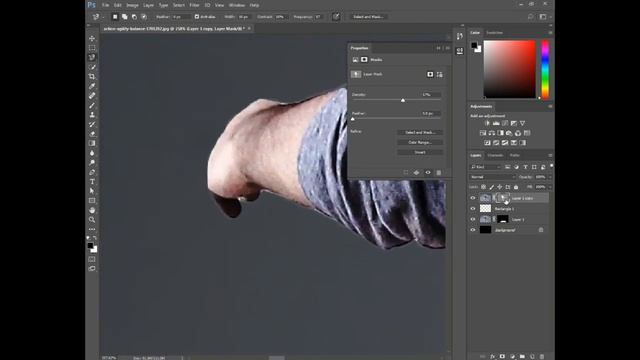Select the Horizontal Type tool
640x360 pixels.
point(92,182)
